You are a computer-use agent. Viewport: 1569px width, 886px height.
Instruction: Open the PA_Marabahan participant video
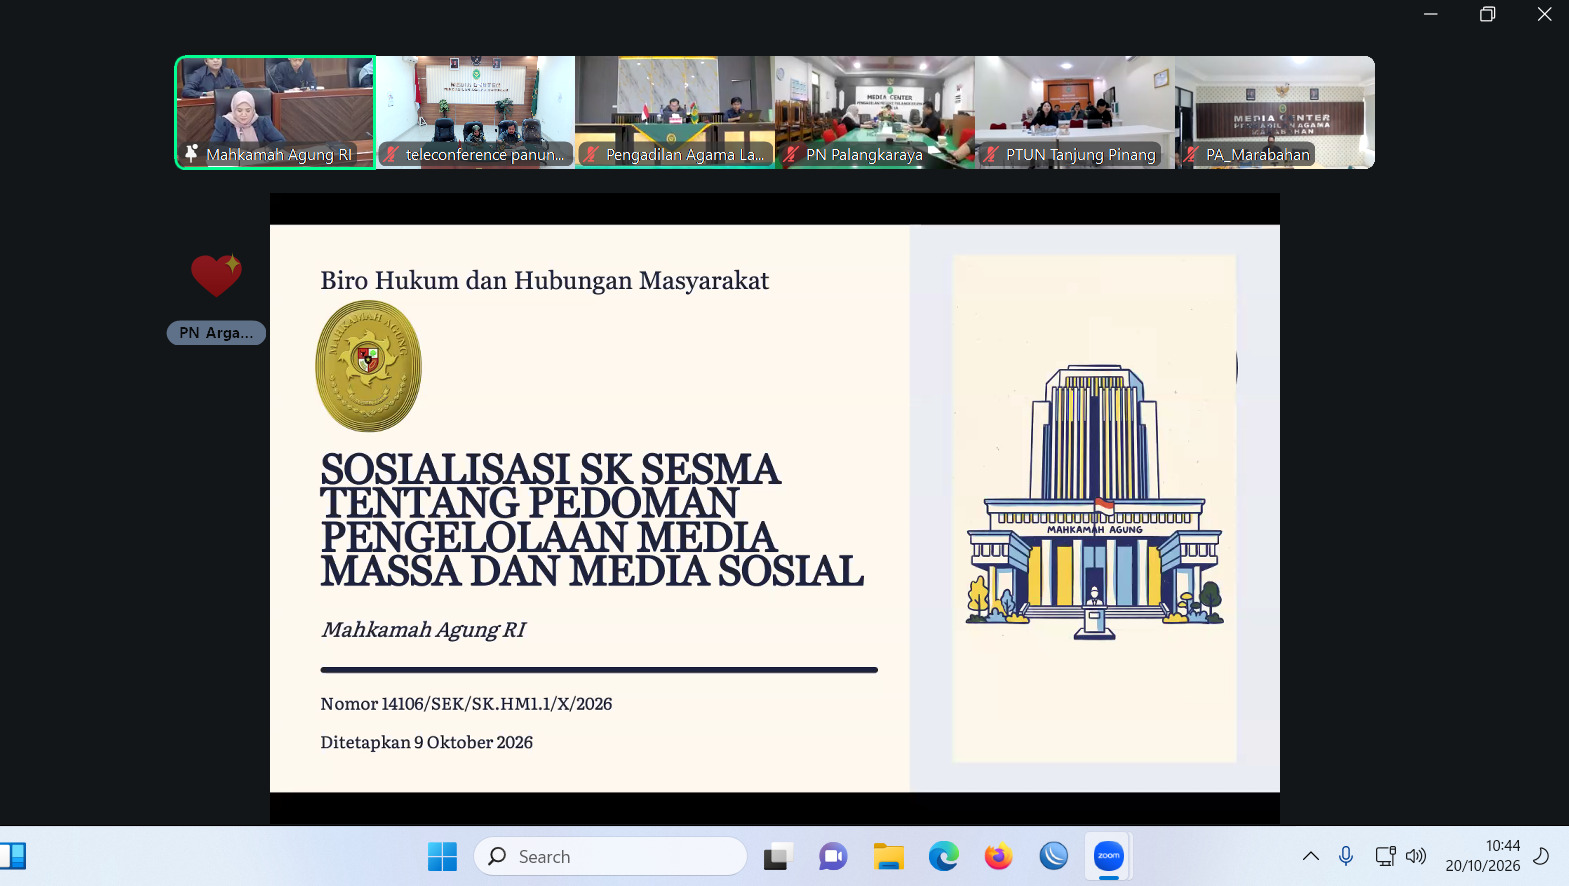1275,112
